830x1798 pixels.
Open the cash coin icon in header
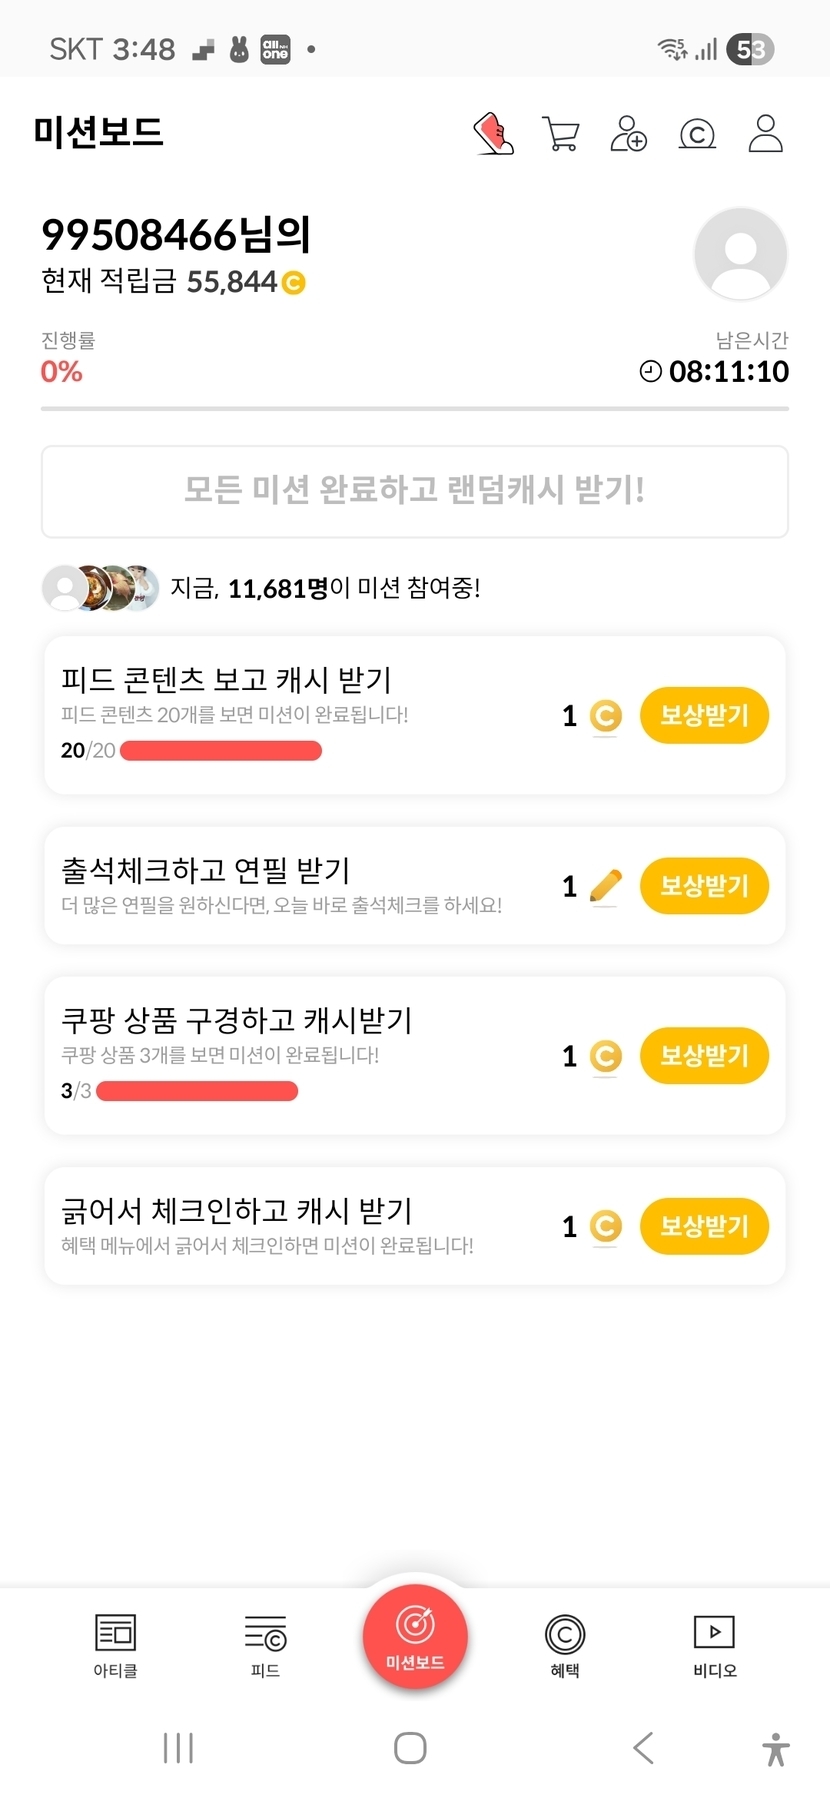point(697,134)
